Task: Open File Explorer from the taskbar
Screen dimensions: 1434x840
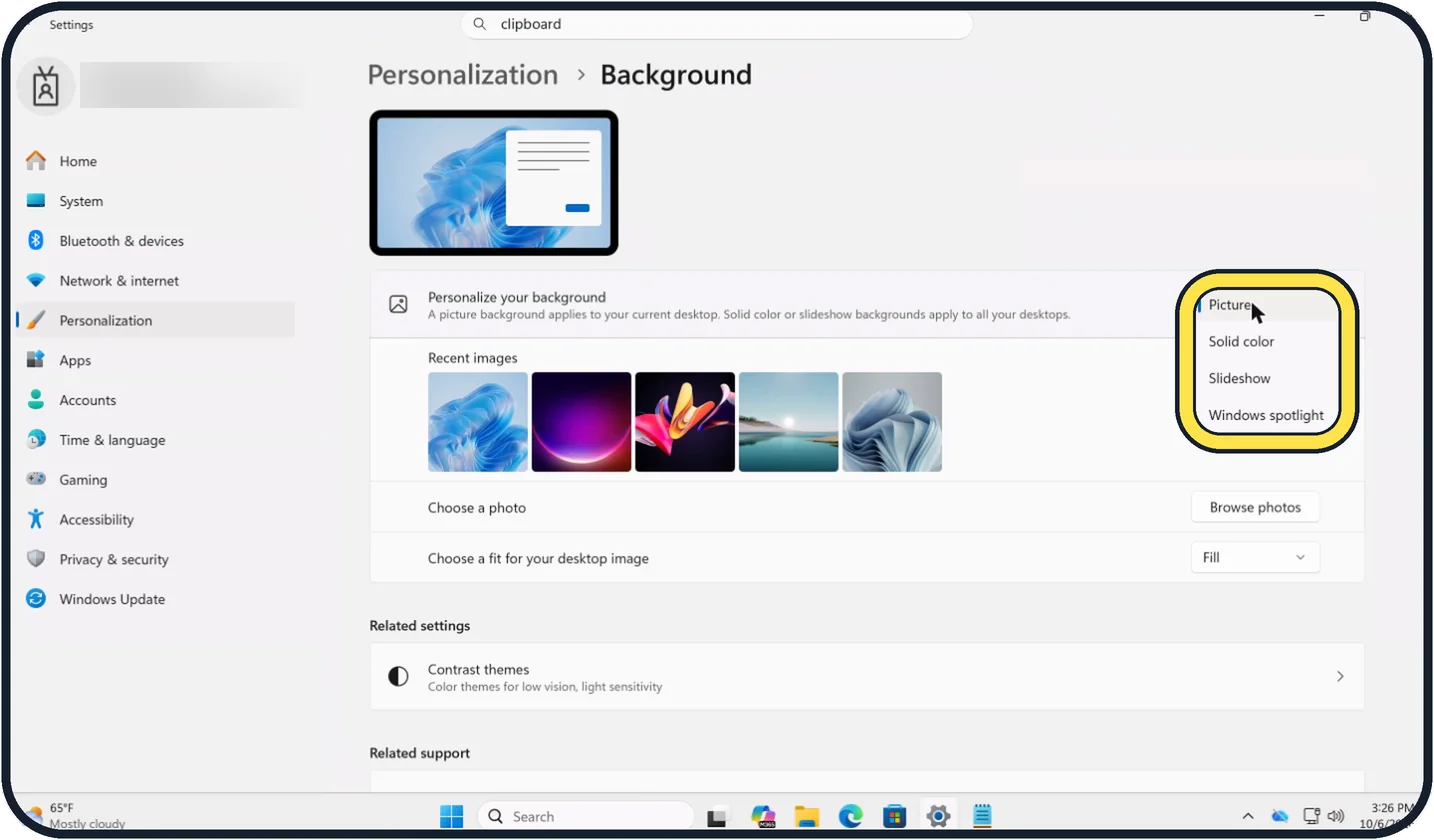Action: click(x=807, y=816)
